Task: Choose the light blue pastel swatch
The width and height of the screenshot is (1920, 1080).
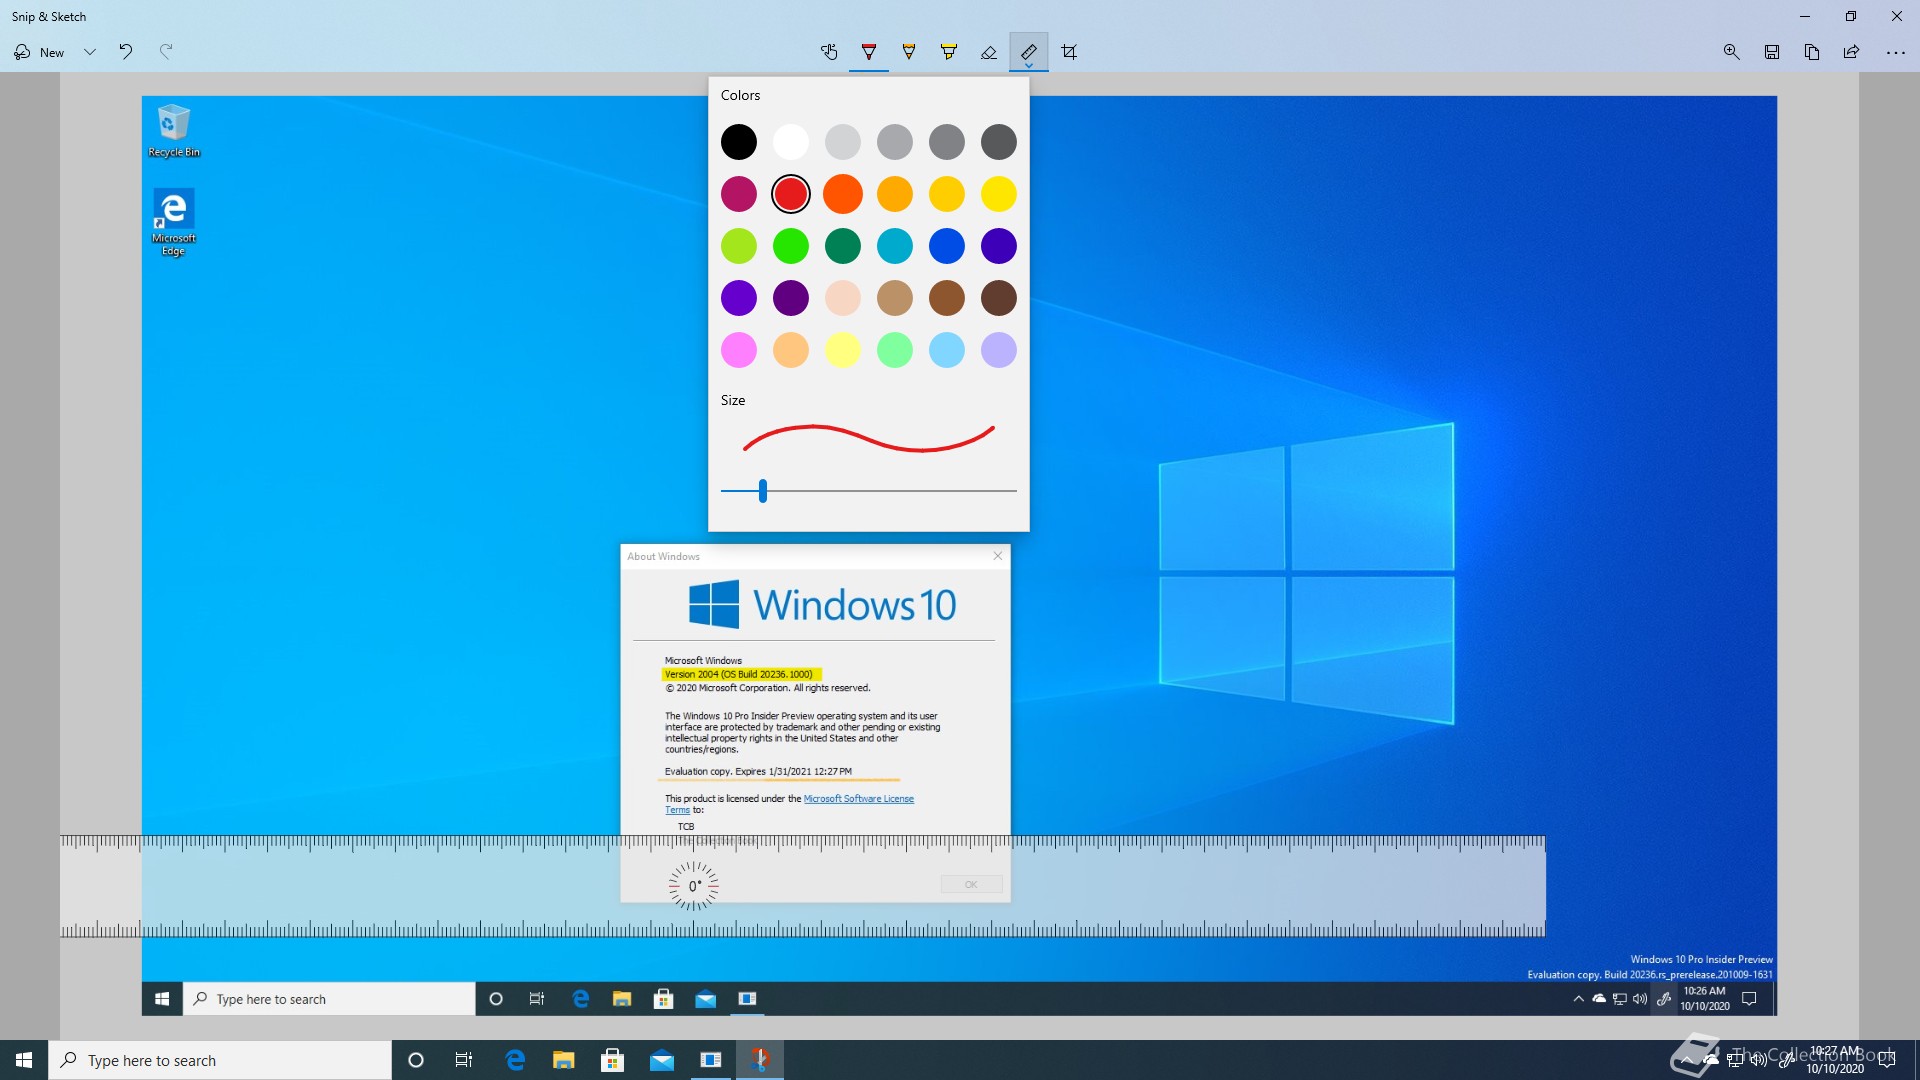Action: [x=947, y=350]
